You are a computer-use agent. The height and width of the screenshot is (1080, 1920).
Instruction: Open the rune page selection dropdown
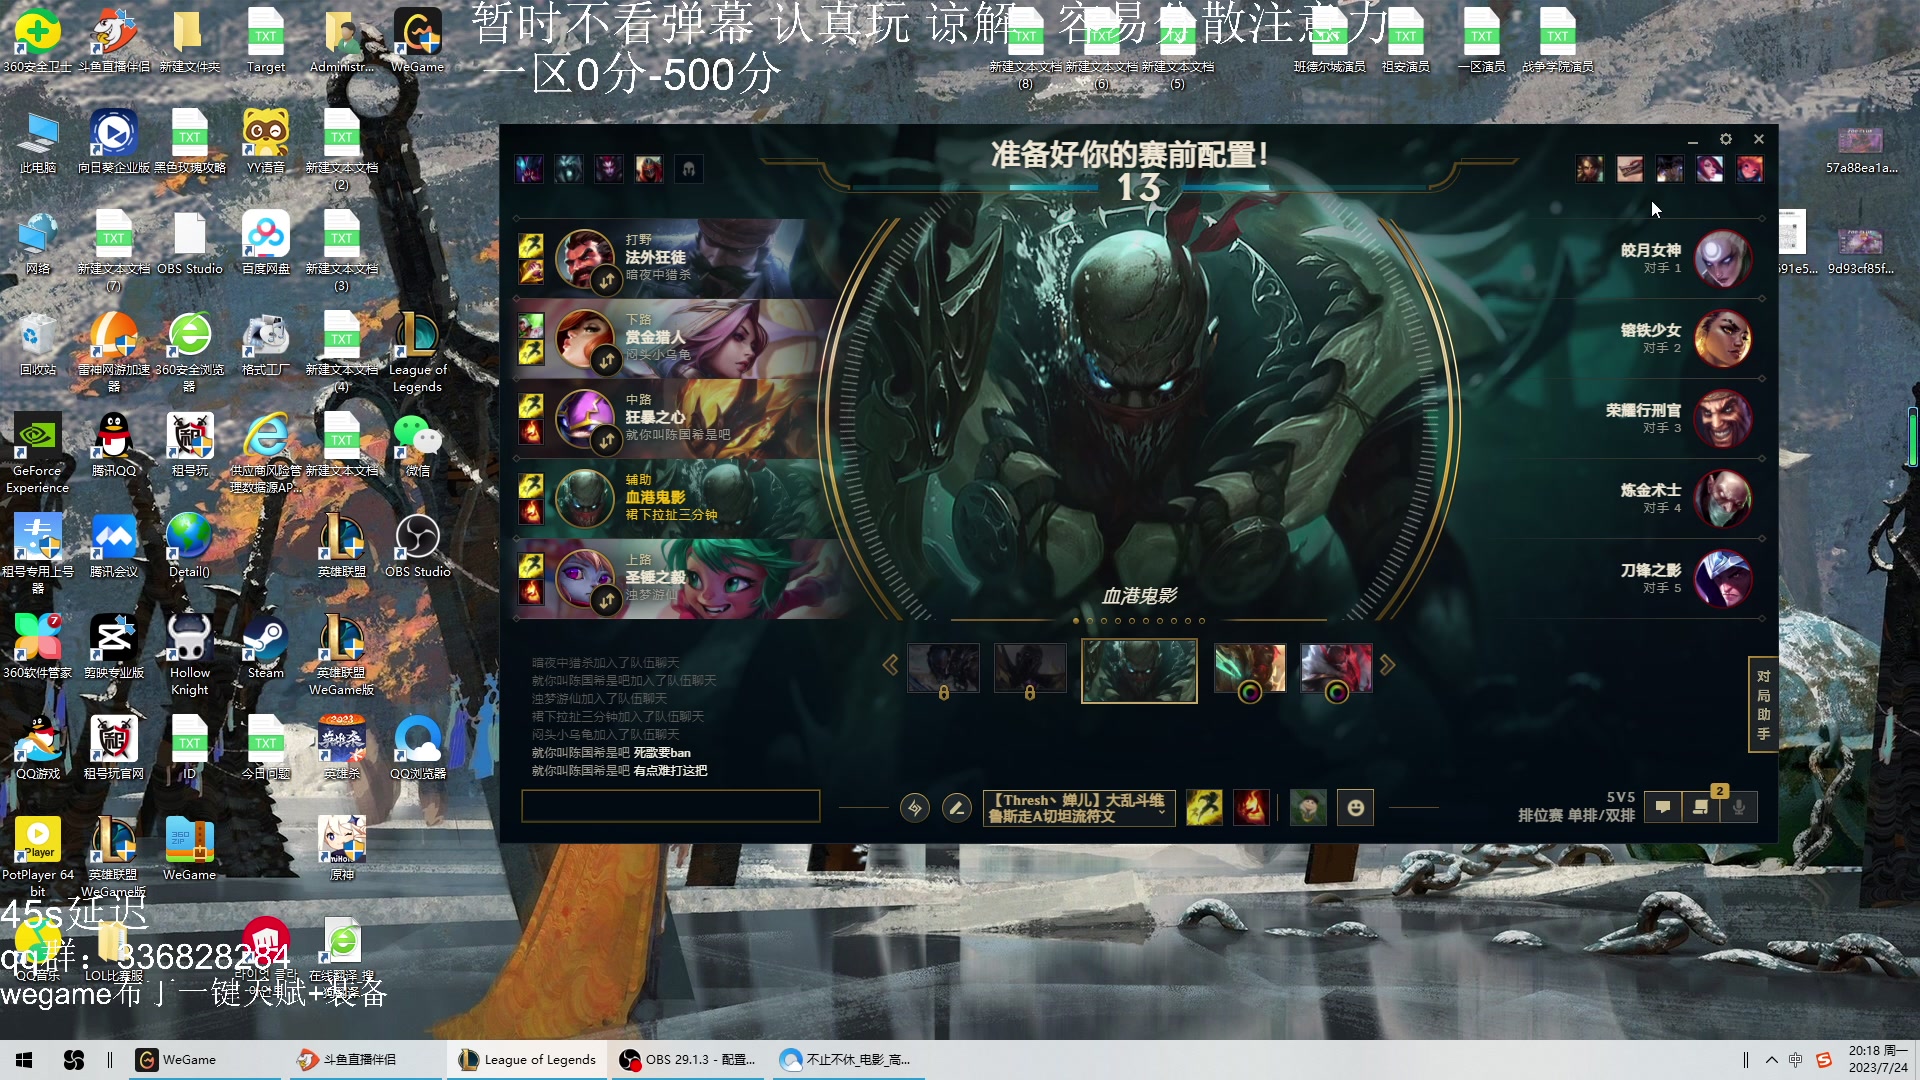click(x=1078, y=808)
